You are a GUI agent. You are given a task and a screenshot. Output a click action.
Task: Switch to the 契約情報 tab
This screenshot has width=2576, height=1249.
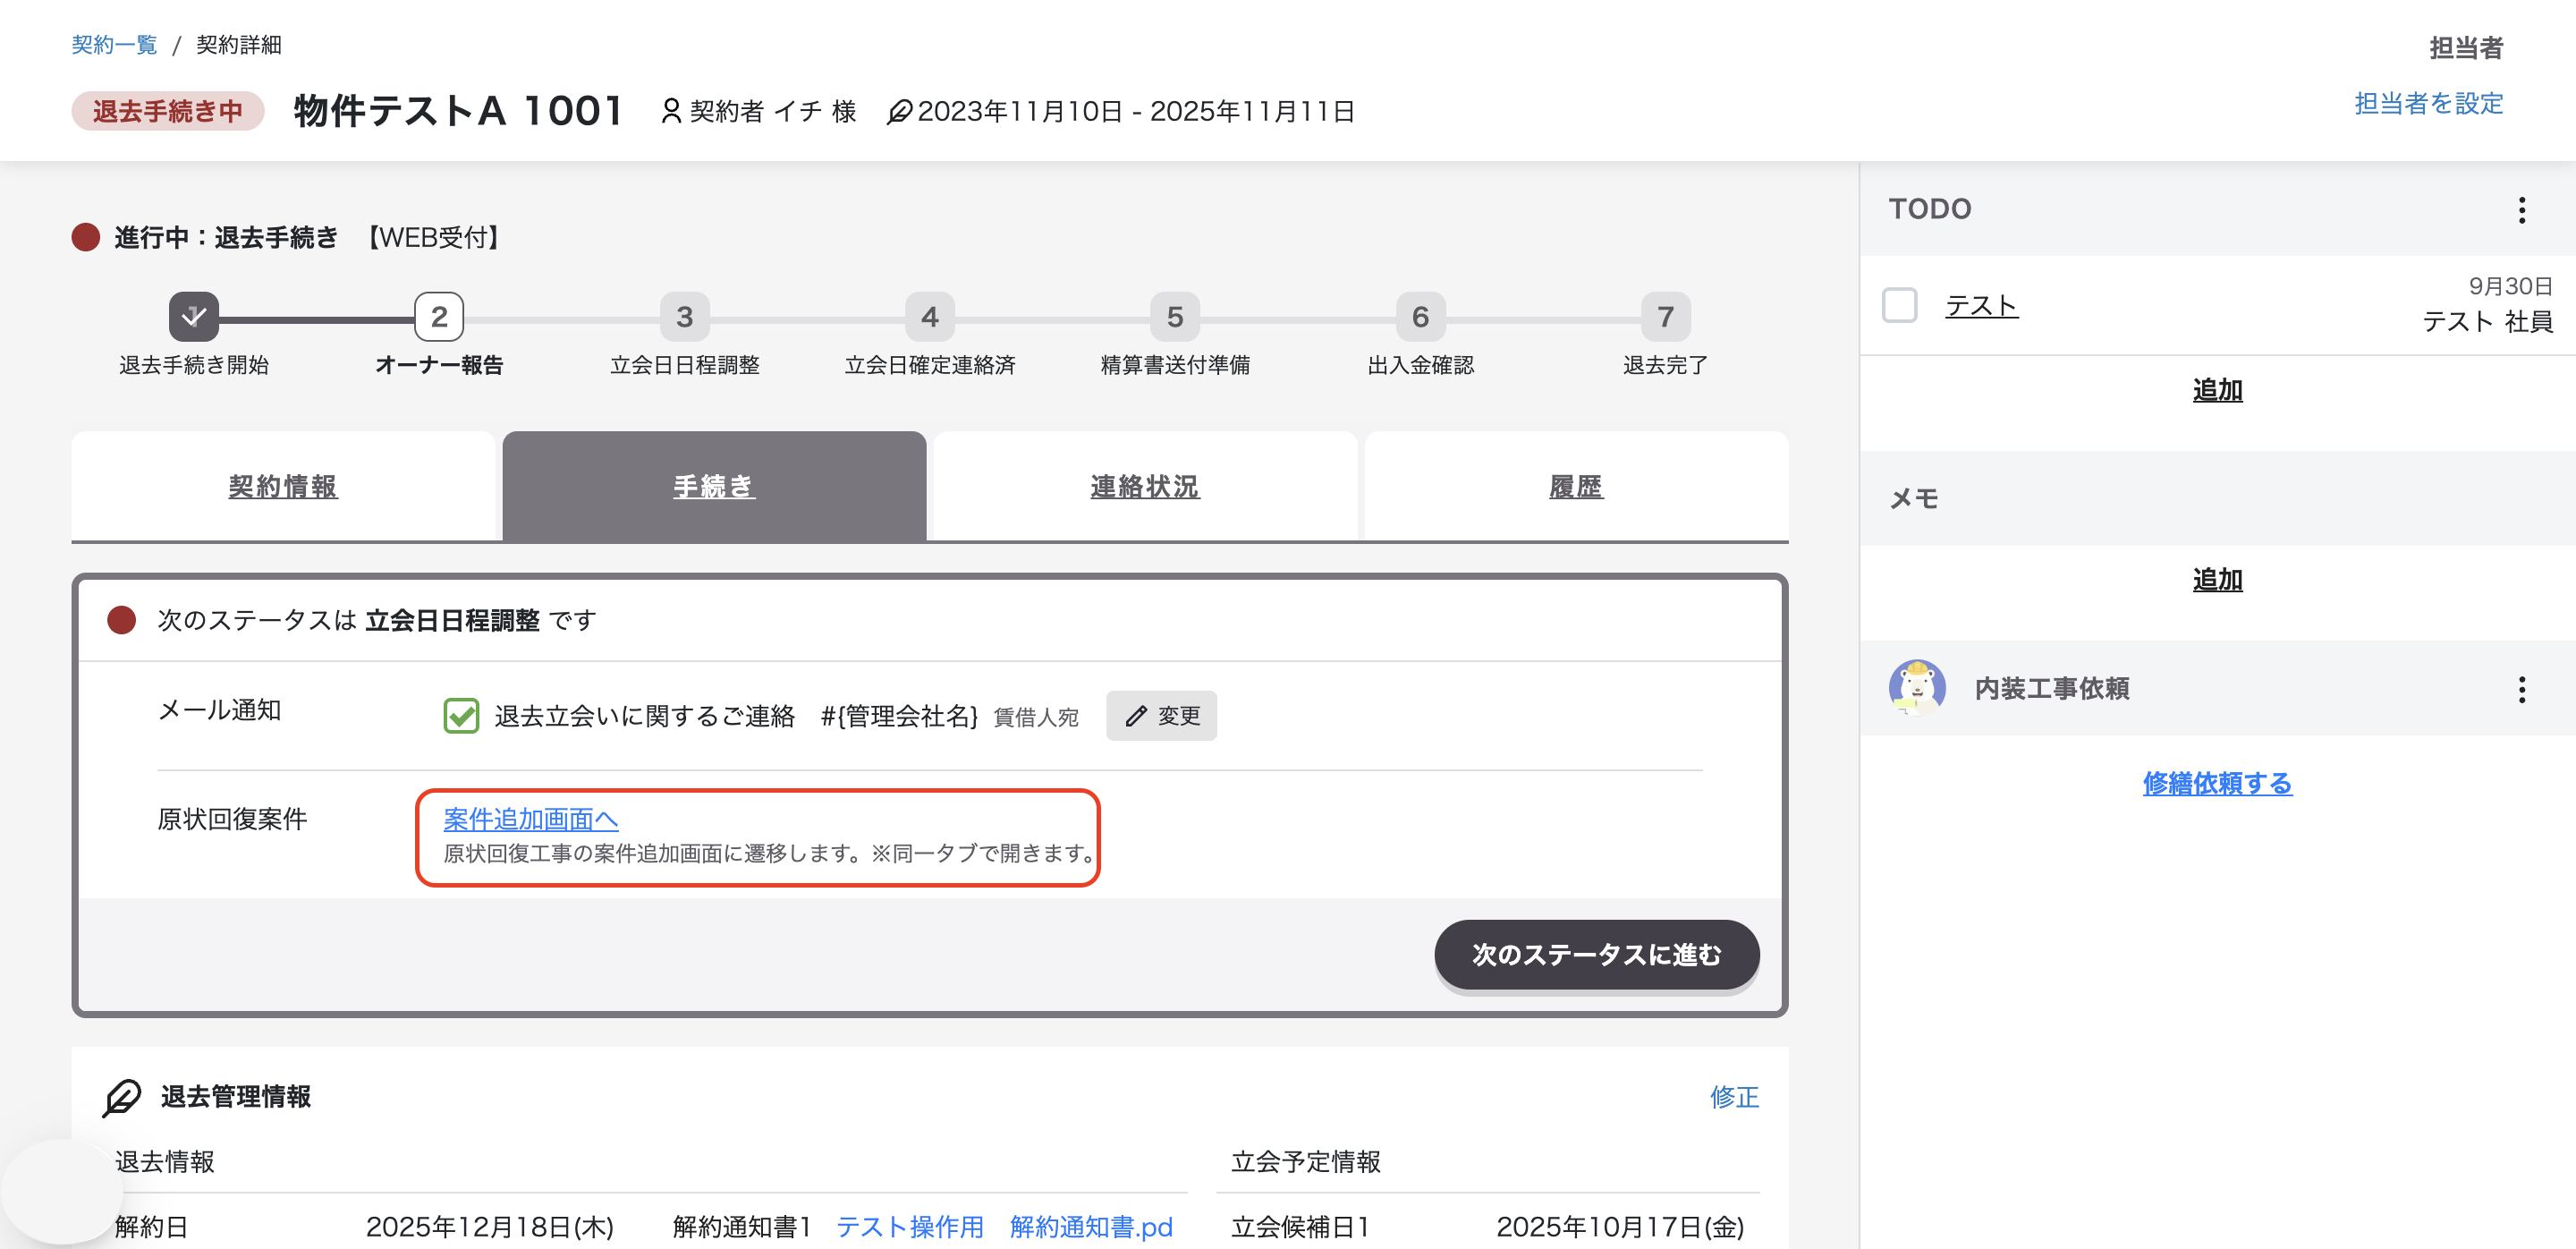click(283, 487)
